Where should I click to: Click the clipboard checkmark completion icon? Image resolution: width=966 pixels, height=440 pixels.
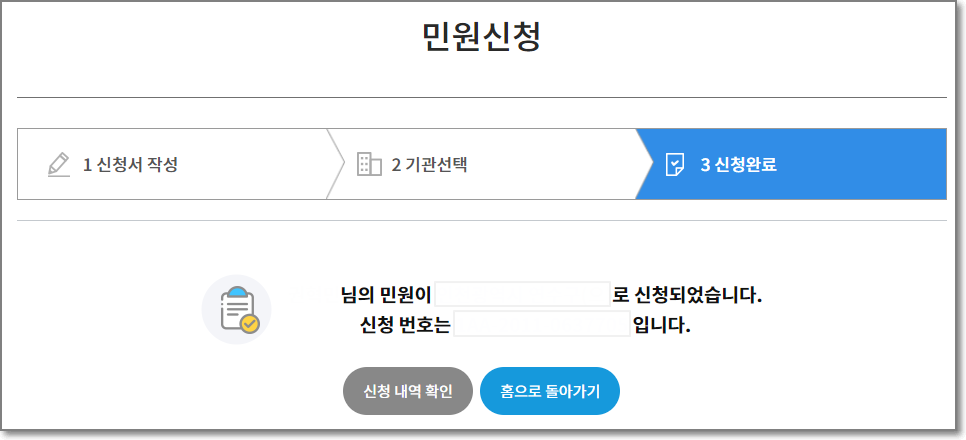[x=237, y=309]
